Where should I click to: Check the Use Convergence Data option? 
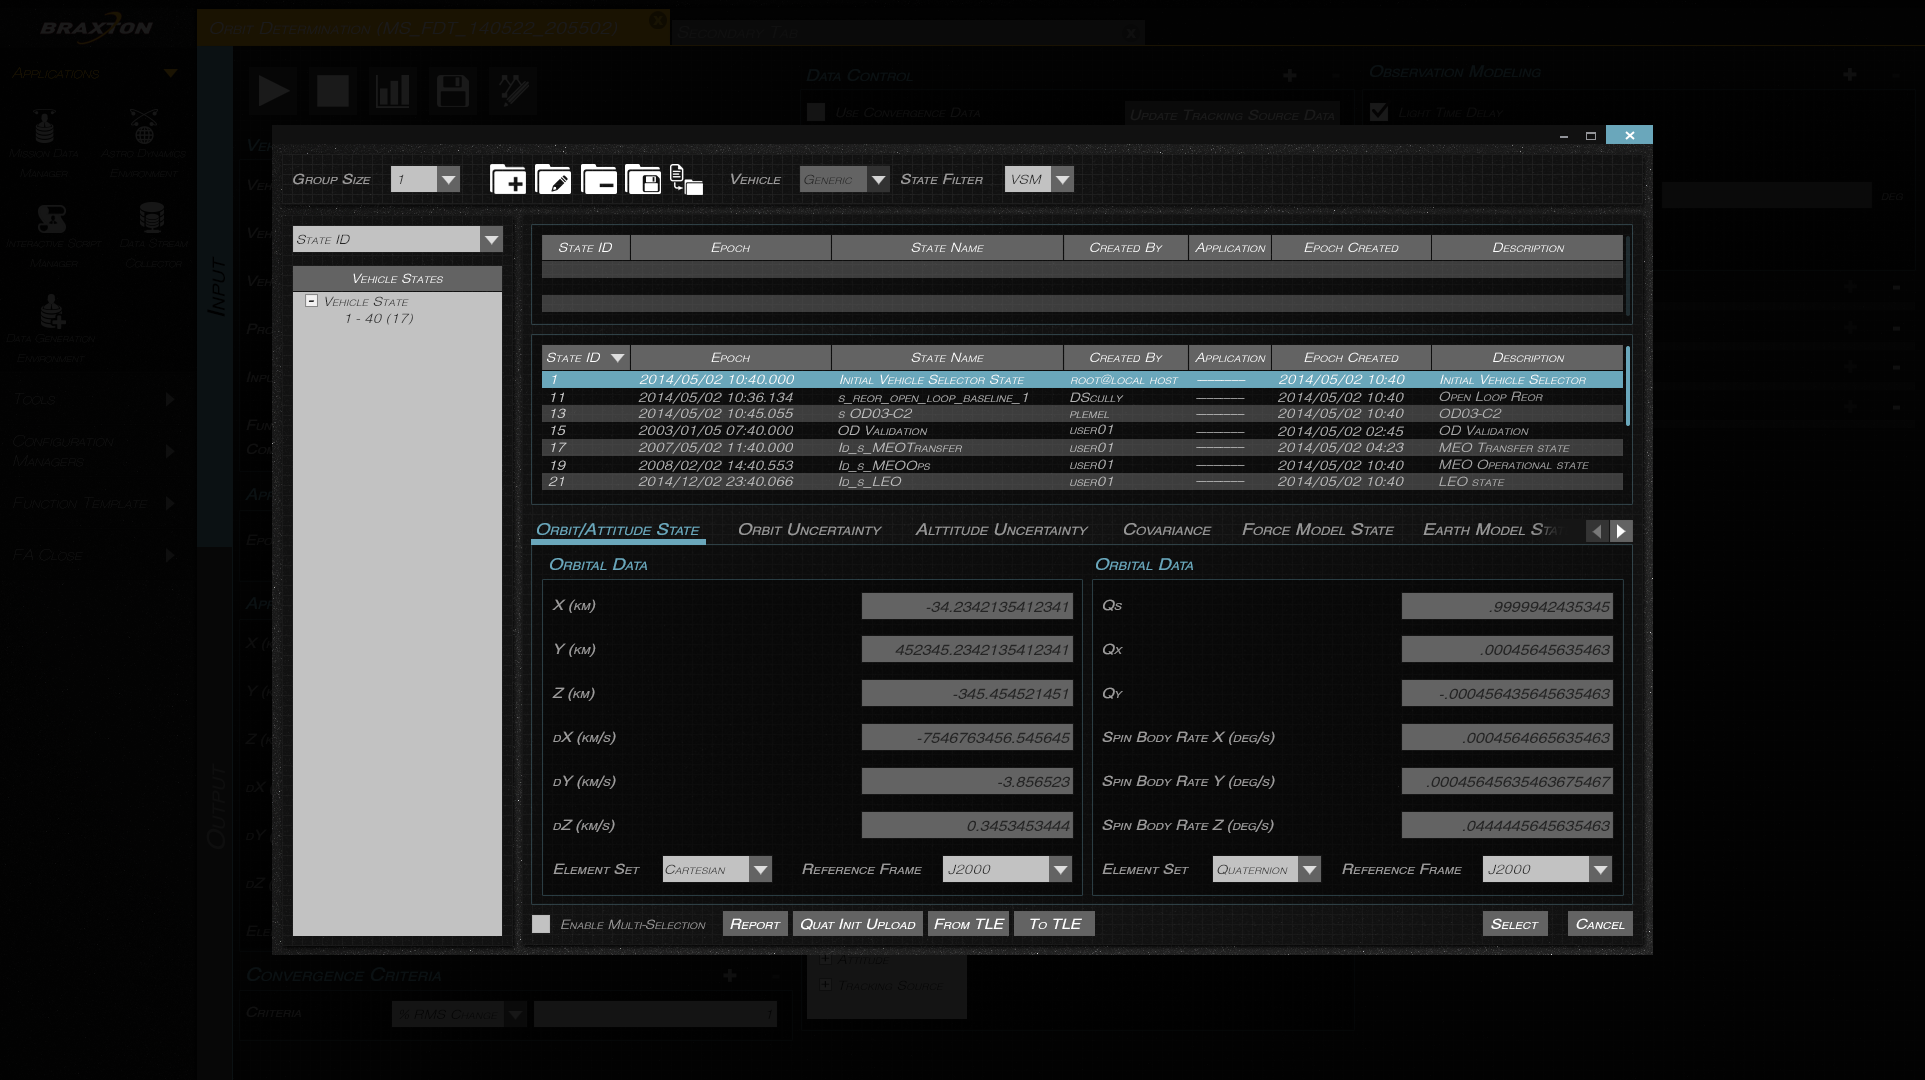(816, 112)
